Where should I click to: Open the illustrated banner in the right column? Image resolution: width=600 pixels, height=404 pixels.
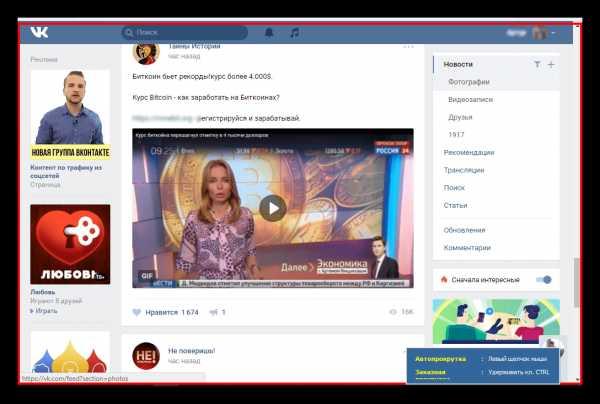496,321
